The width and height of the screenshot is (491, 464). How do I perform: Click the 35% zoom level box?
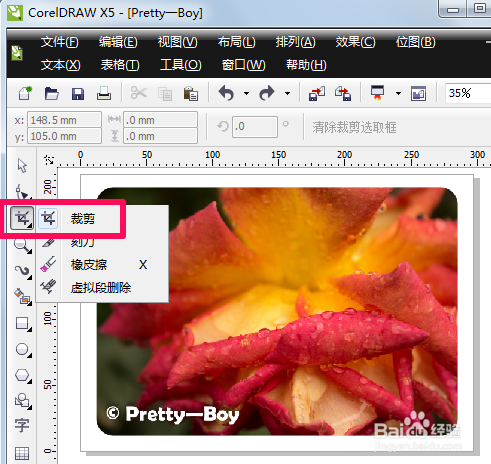[468, 93]
